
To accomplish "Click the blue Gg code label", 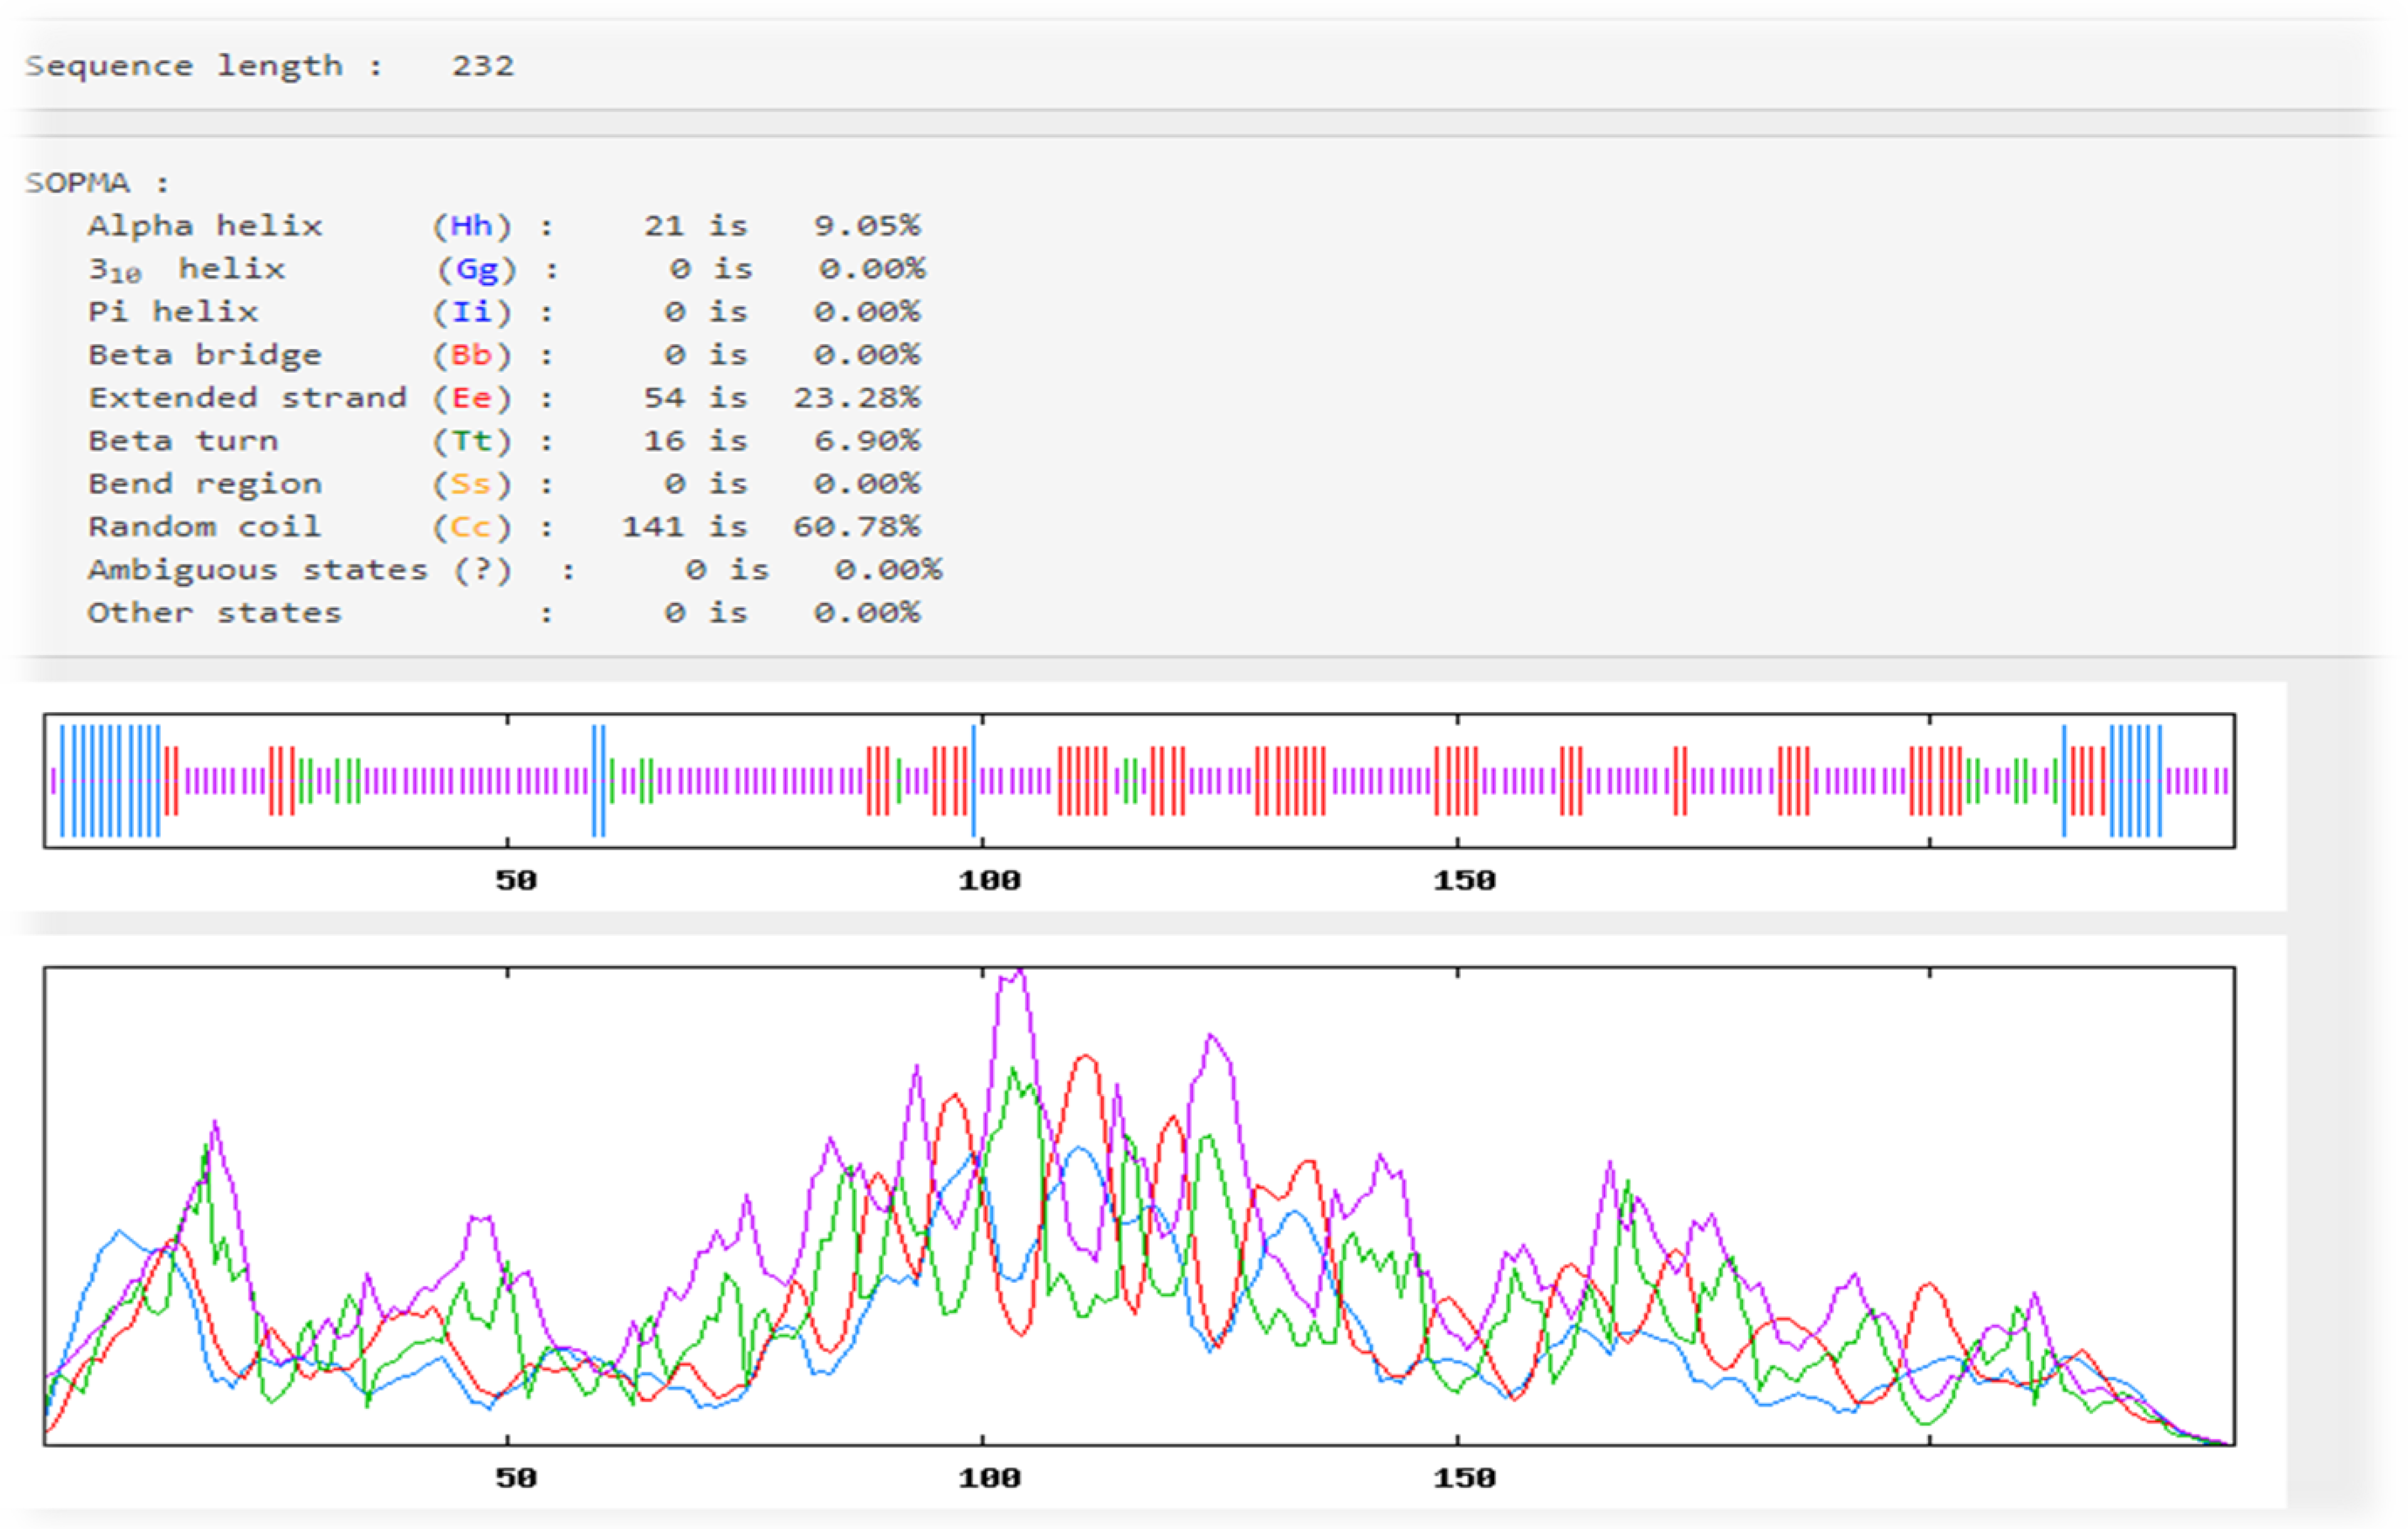I will coord(476,269).
